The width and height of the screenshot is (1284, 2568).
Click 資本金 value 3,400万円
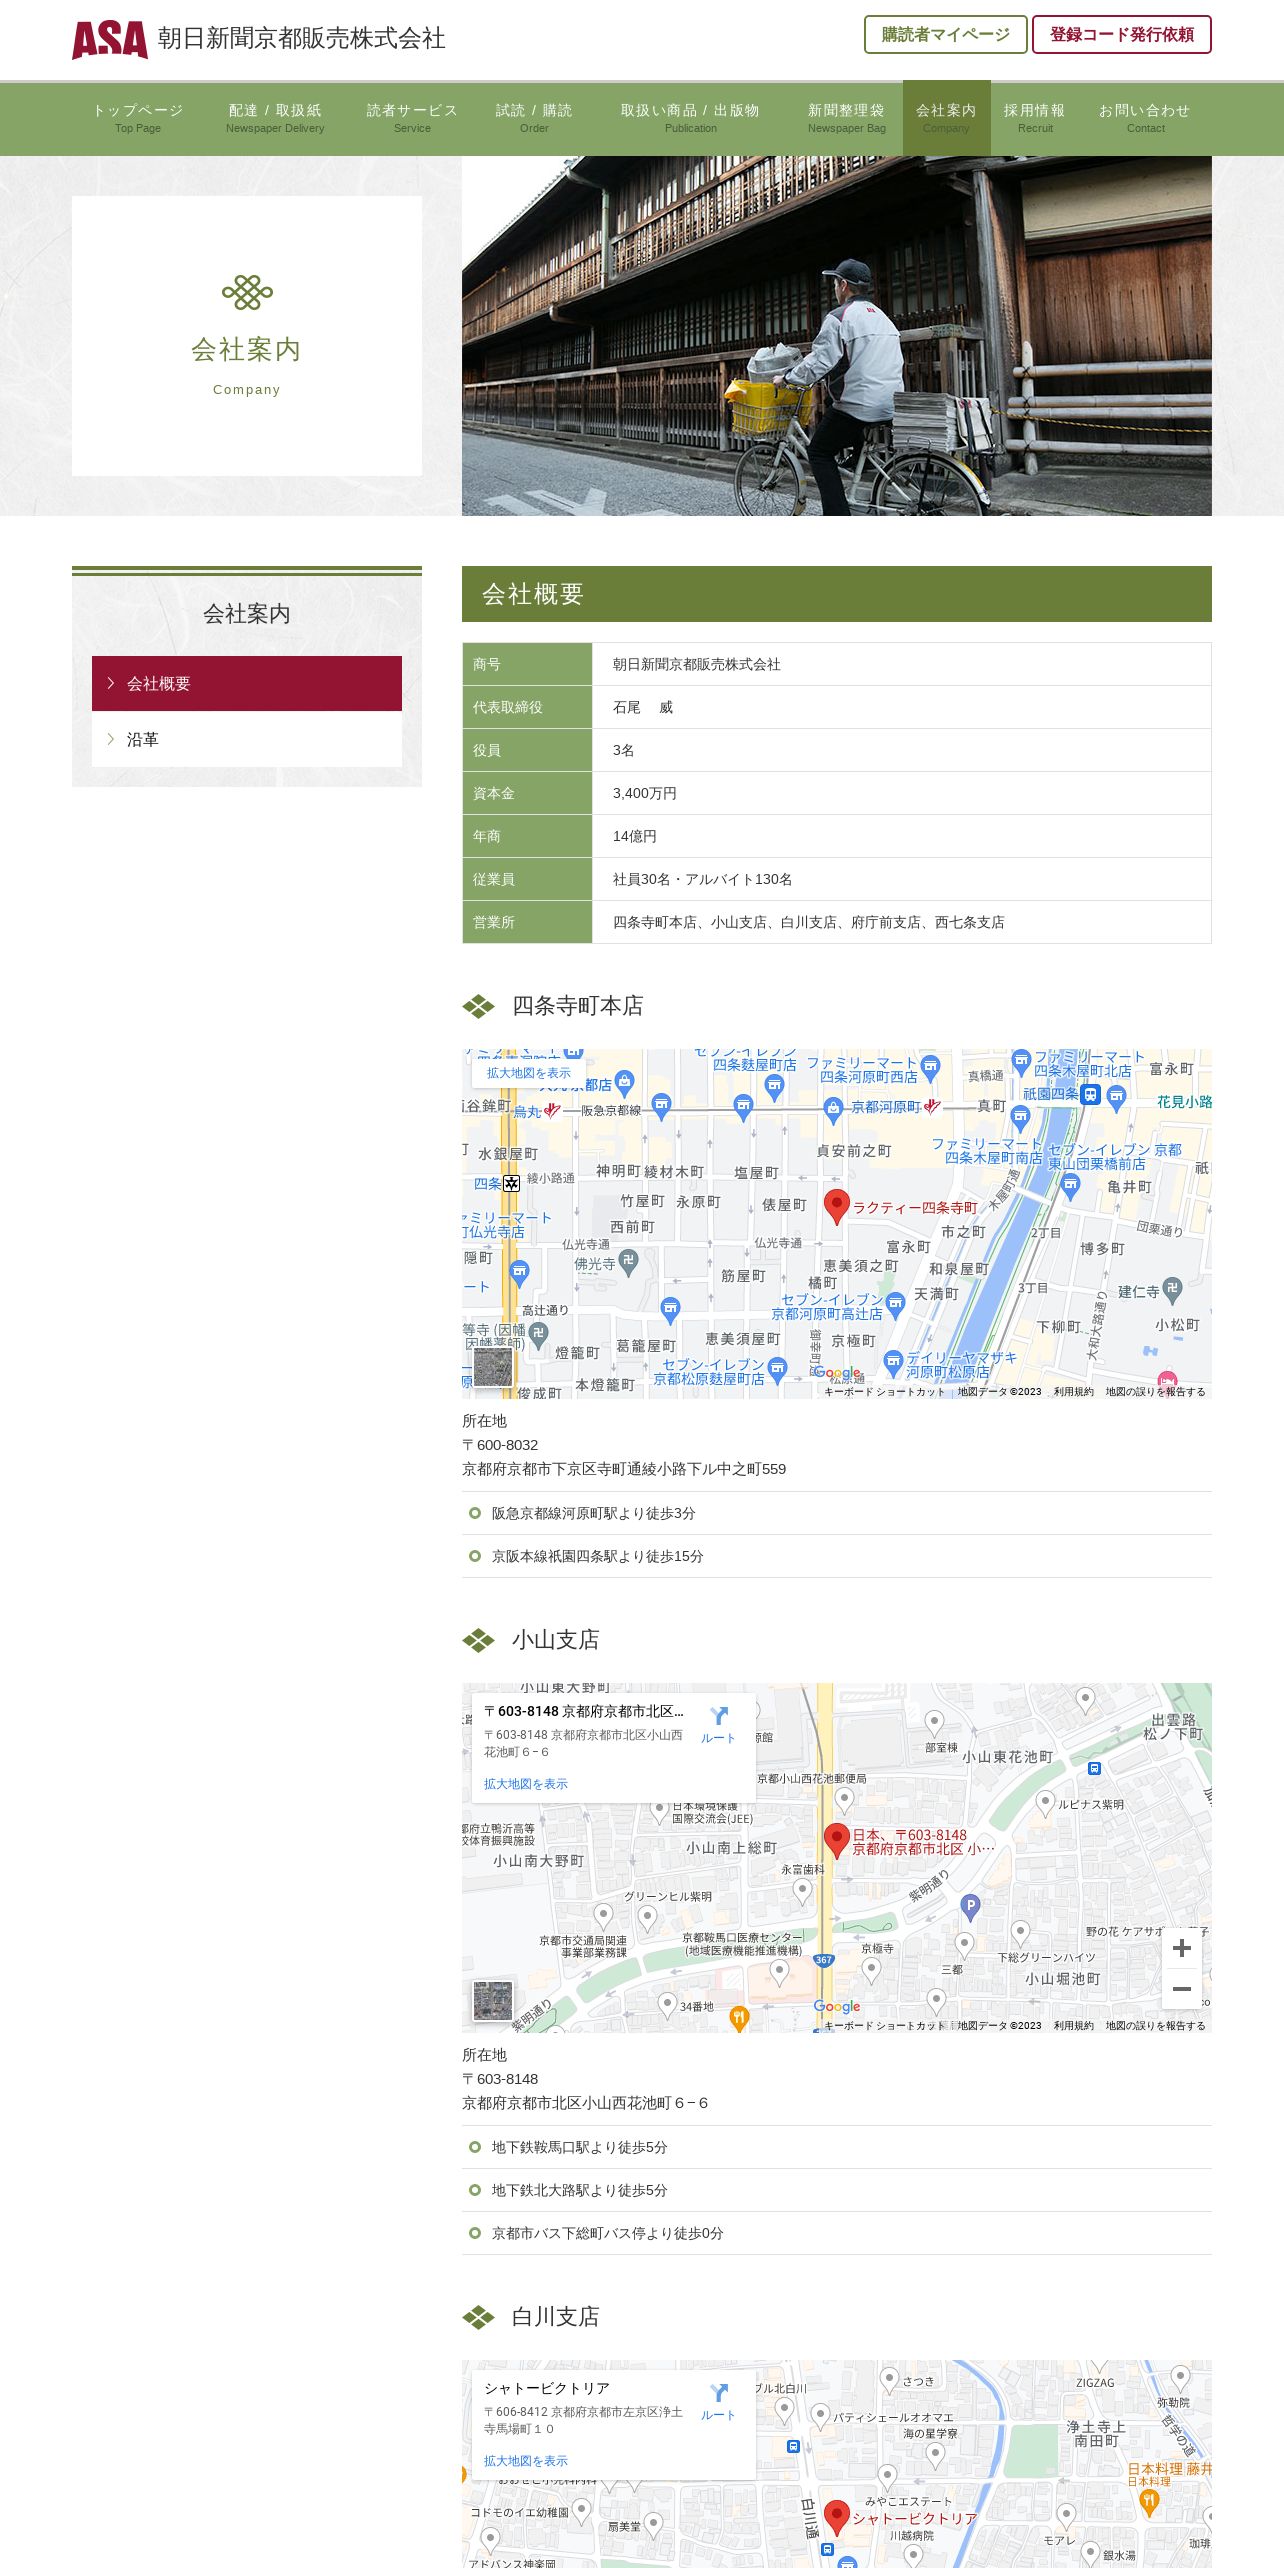645,793
